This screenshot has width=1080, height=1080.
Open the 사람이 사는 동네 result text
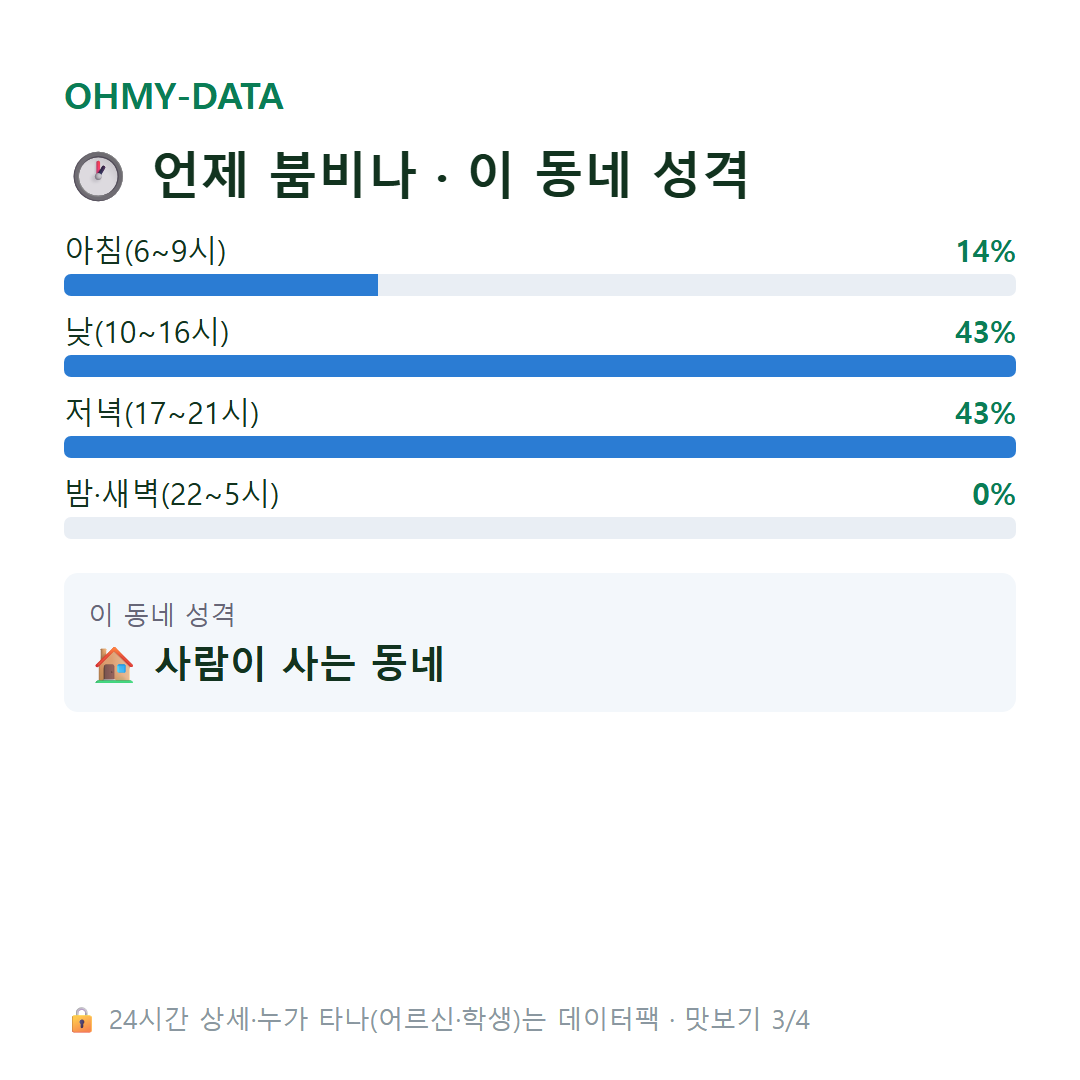pyautogui.click(x=300, y=664)
